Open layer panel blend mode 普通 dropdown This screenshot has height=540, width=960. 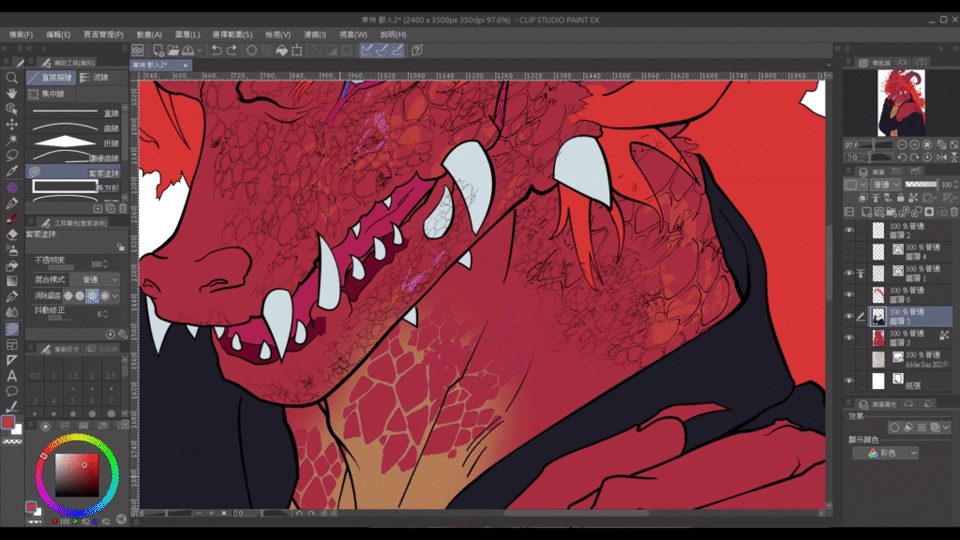click(x=886, y=184)
